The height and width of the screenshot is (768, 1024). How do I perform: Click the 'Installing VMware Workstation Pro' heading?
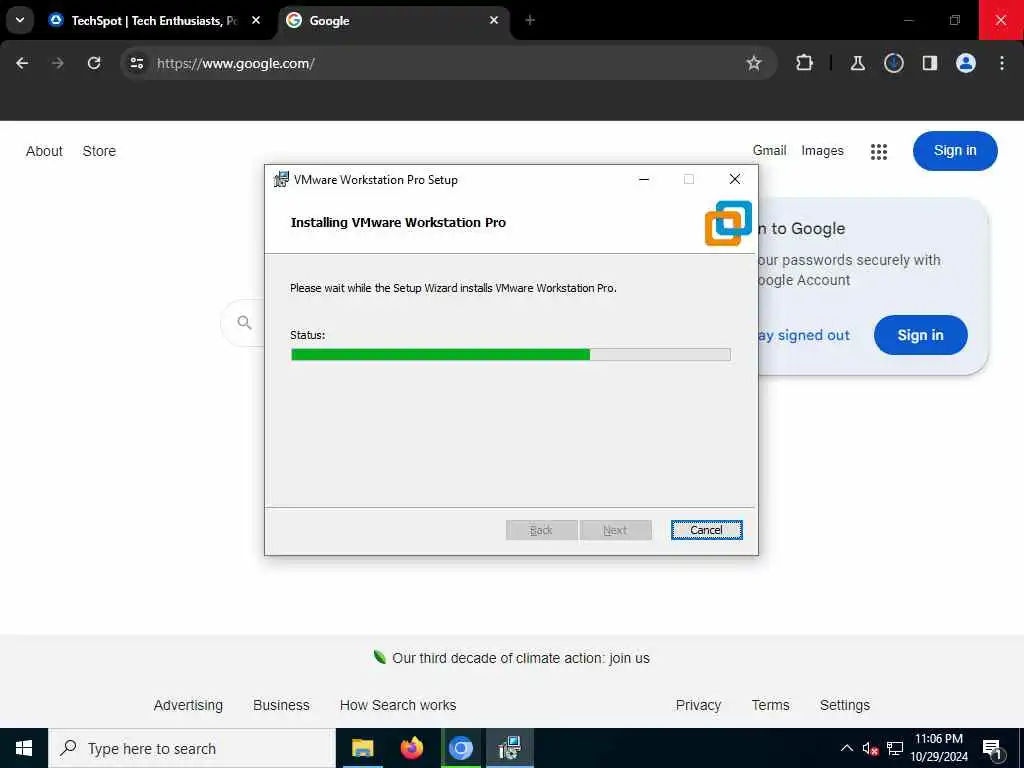(398, 223)
